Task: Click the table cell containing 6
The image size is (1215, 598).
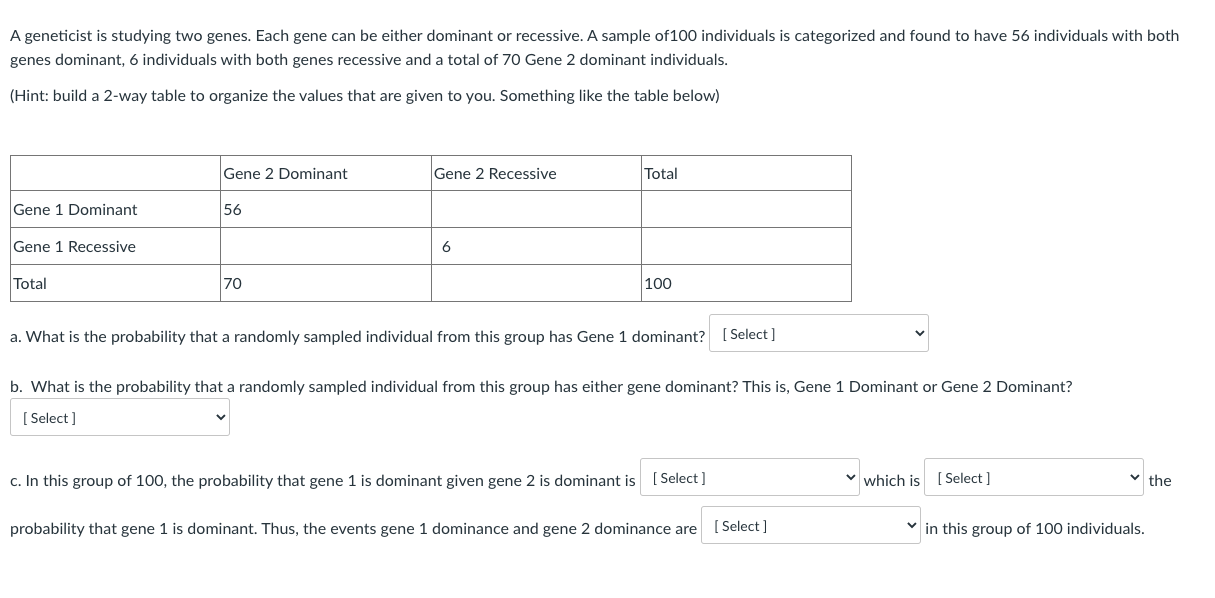Action: point(536,246)
